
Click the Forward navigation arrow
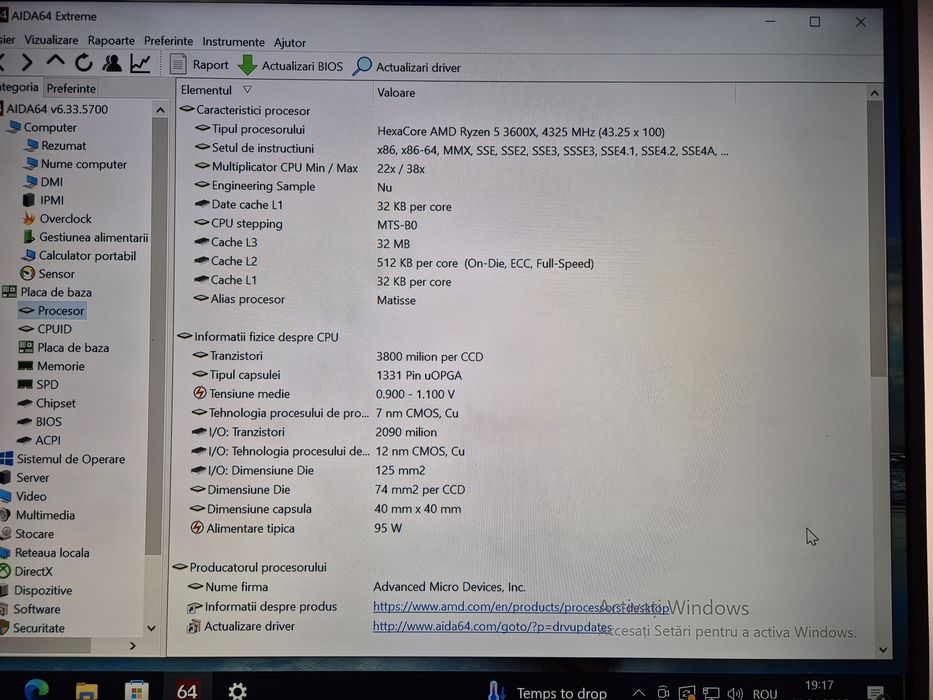26,62
